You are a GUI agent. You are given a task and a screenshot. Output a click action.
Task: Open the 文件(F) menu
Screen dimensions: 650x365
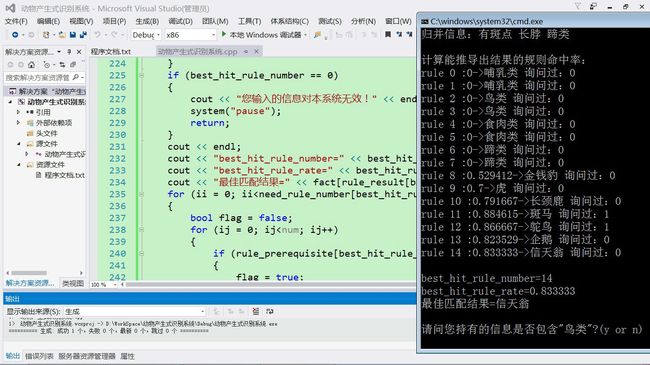point(16,21)
